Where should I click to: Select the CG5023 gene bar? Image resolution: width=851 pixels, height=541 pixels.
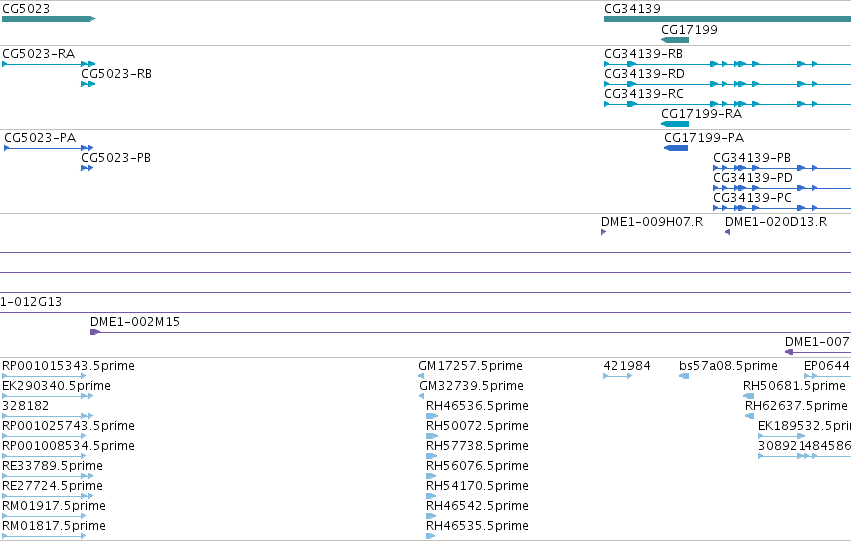tap(48, 19)
